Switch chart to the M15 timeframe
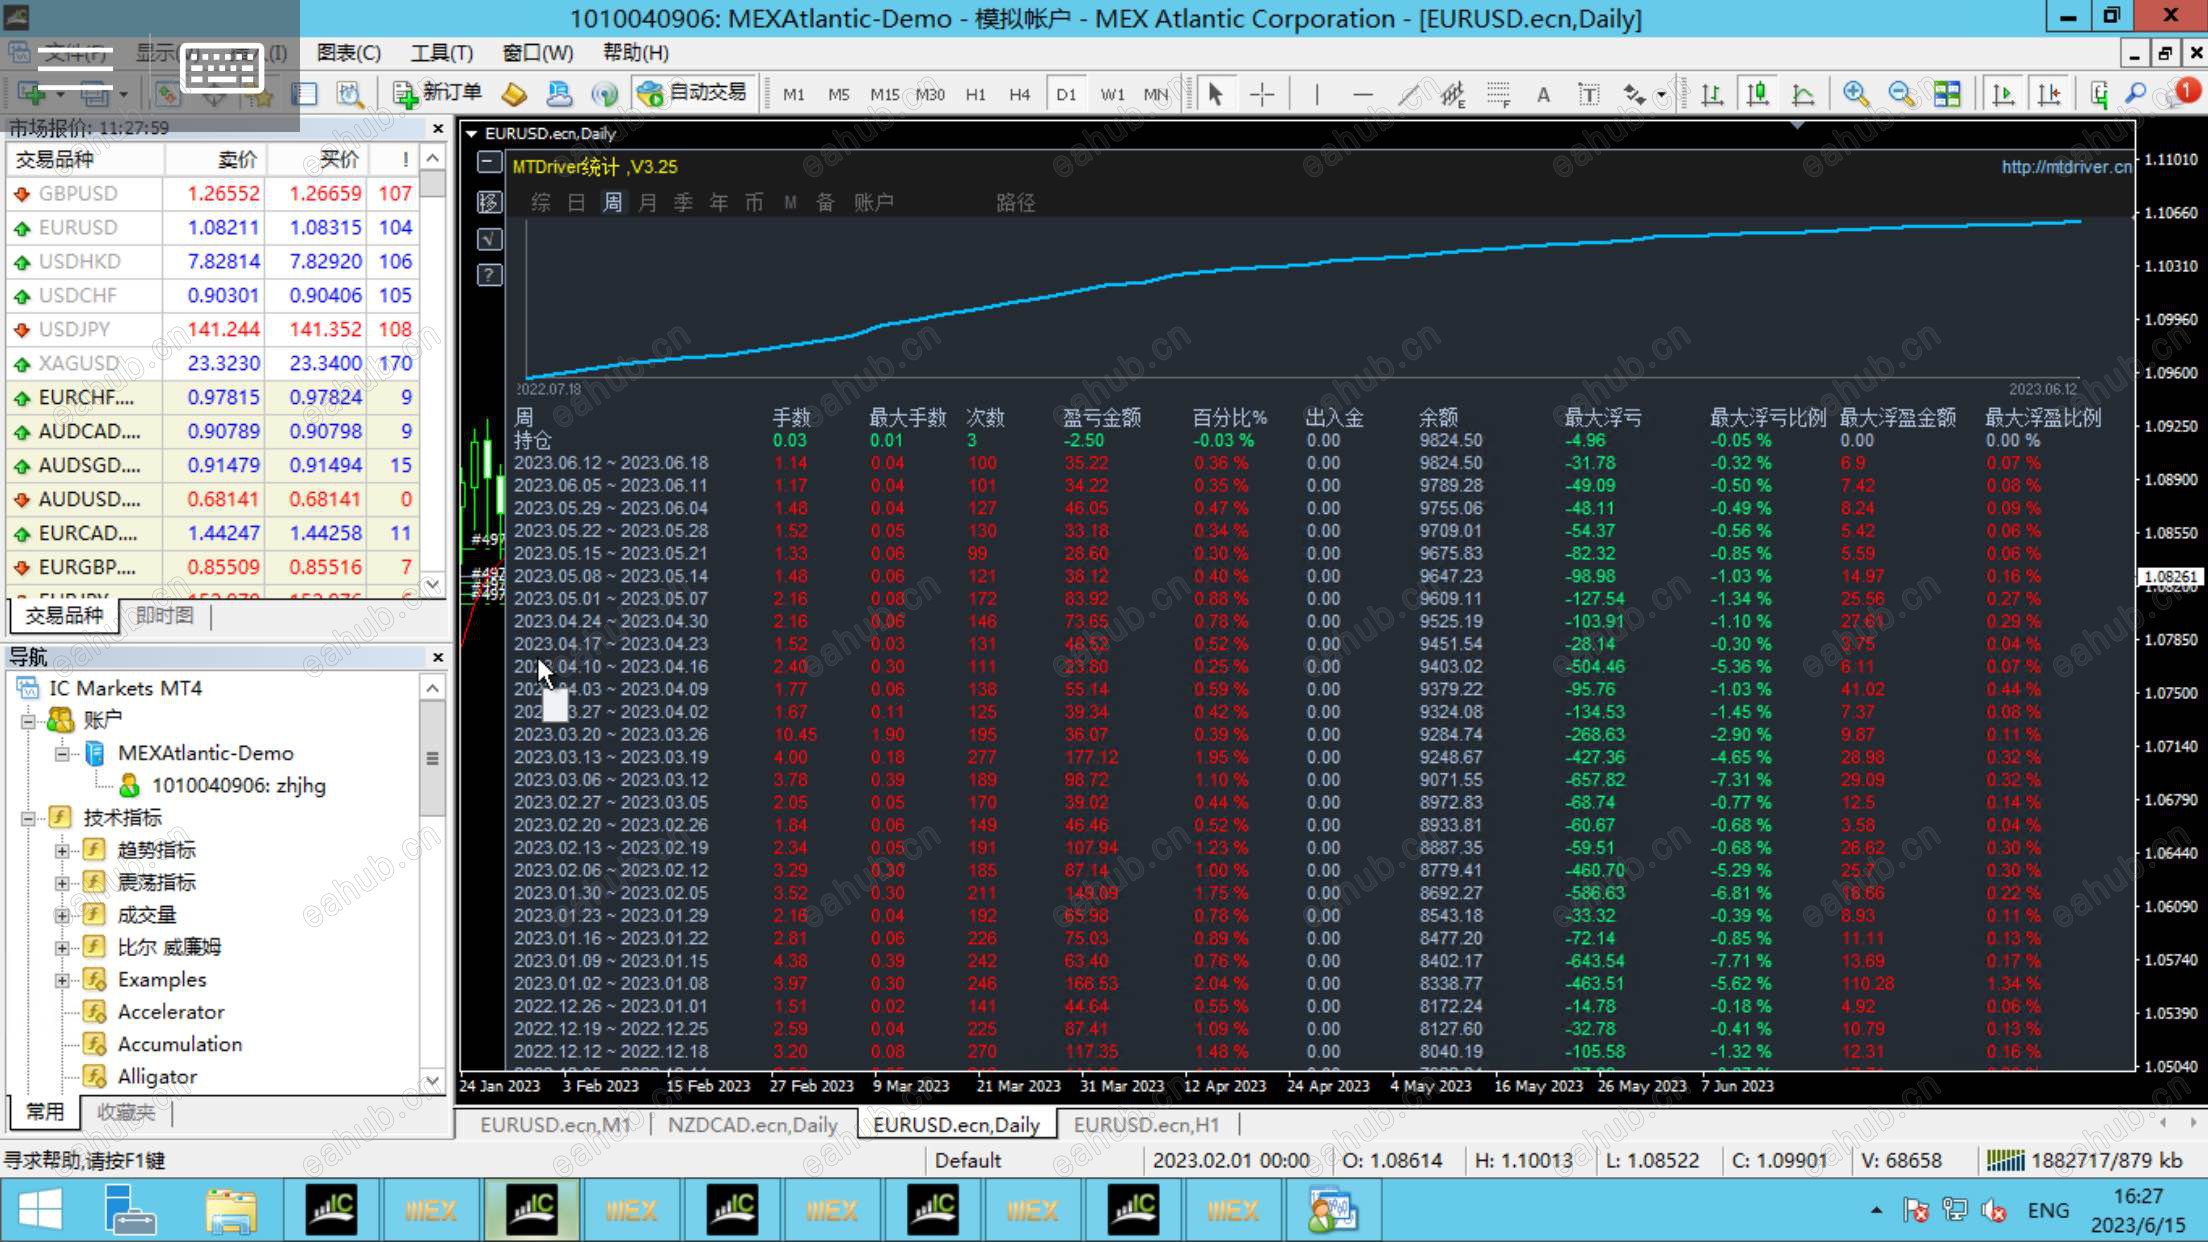The height and width of the screenshot is (1242, 2208). (883, 94)
